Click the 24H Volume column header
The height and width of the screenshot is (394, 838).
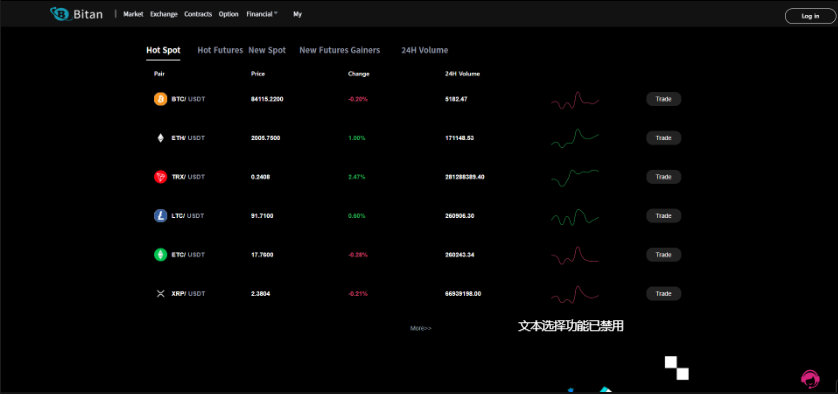point(462,74)
